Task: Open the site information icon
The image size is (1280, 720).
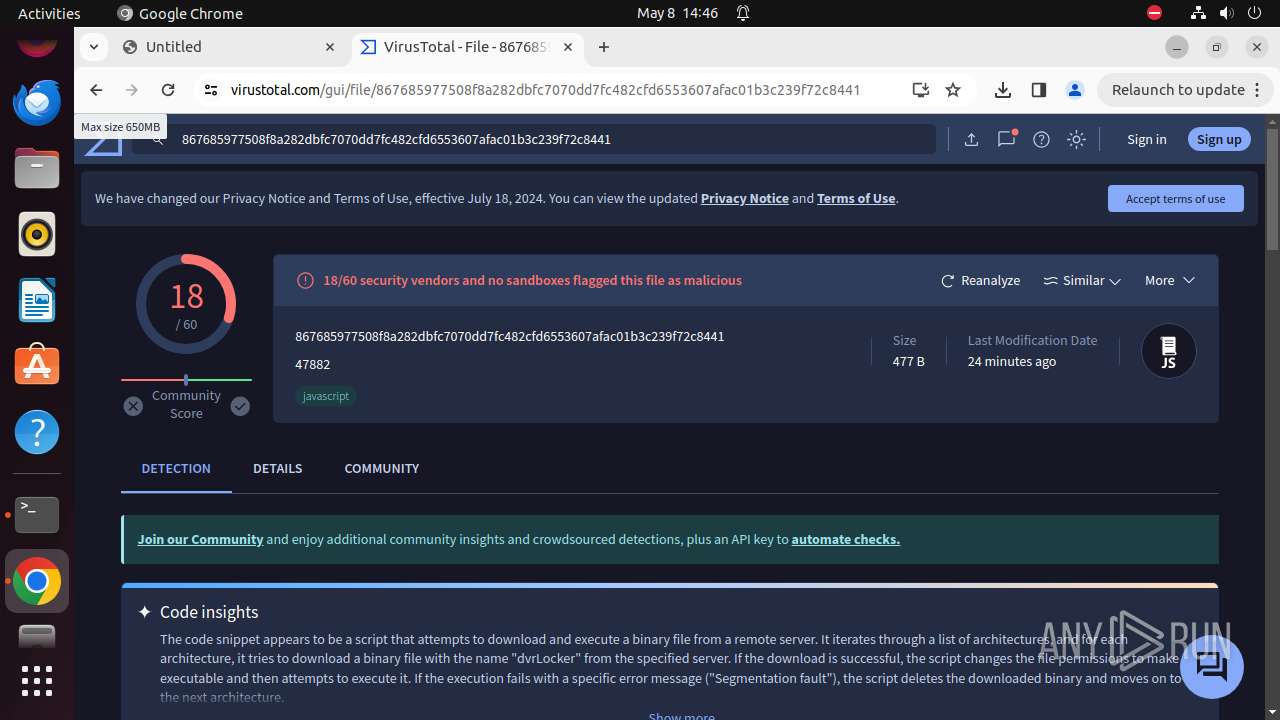Action: (210, 90)
